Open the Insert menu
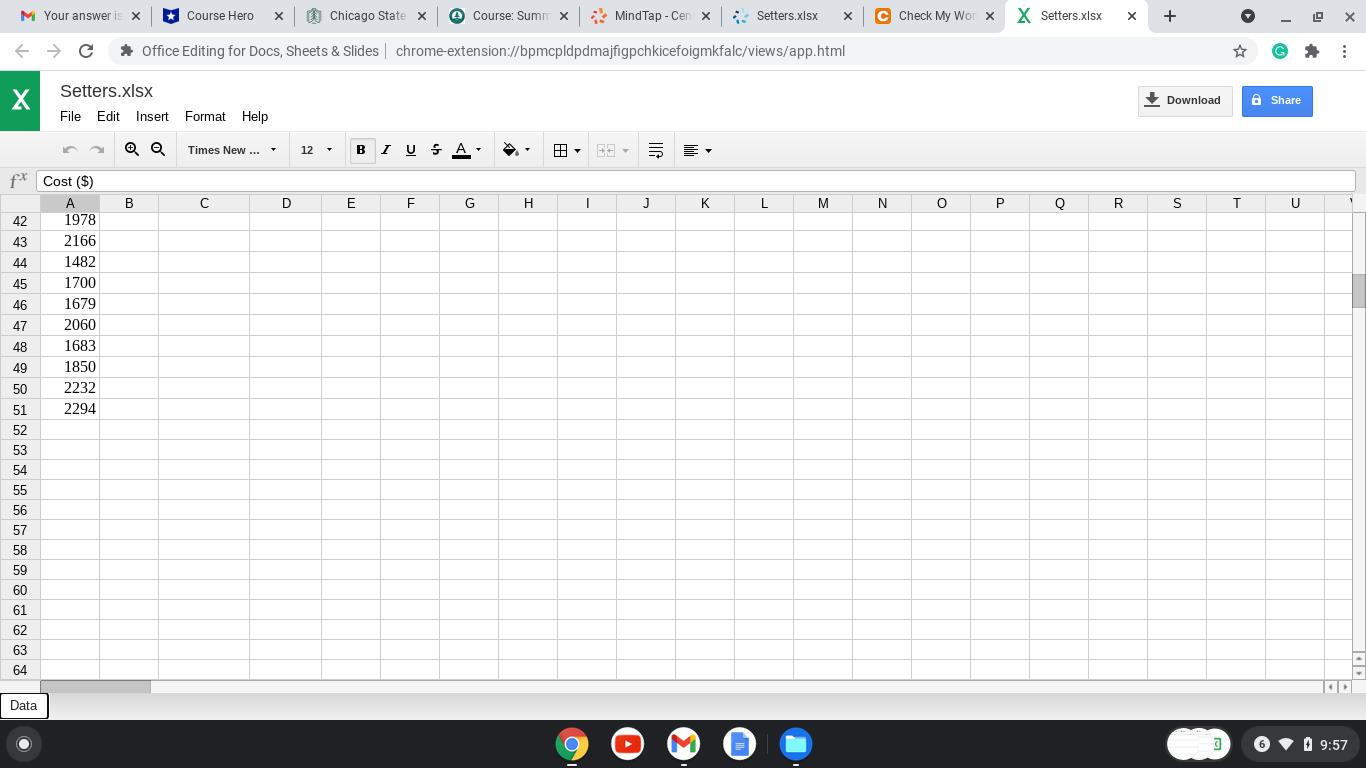Viewport: 1366px width, 768px height. click(152, 116)
